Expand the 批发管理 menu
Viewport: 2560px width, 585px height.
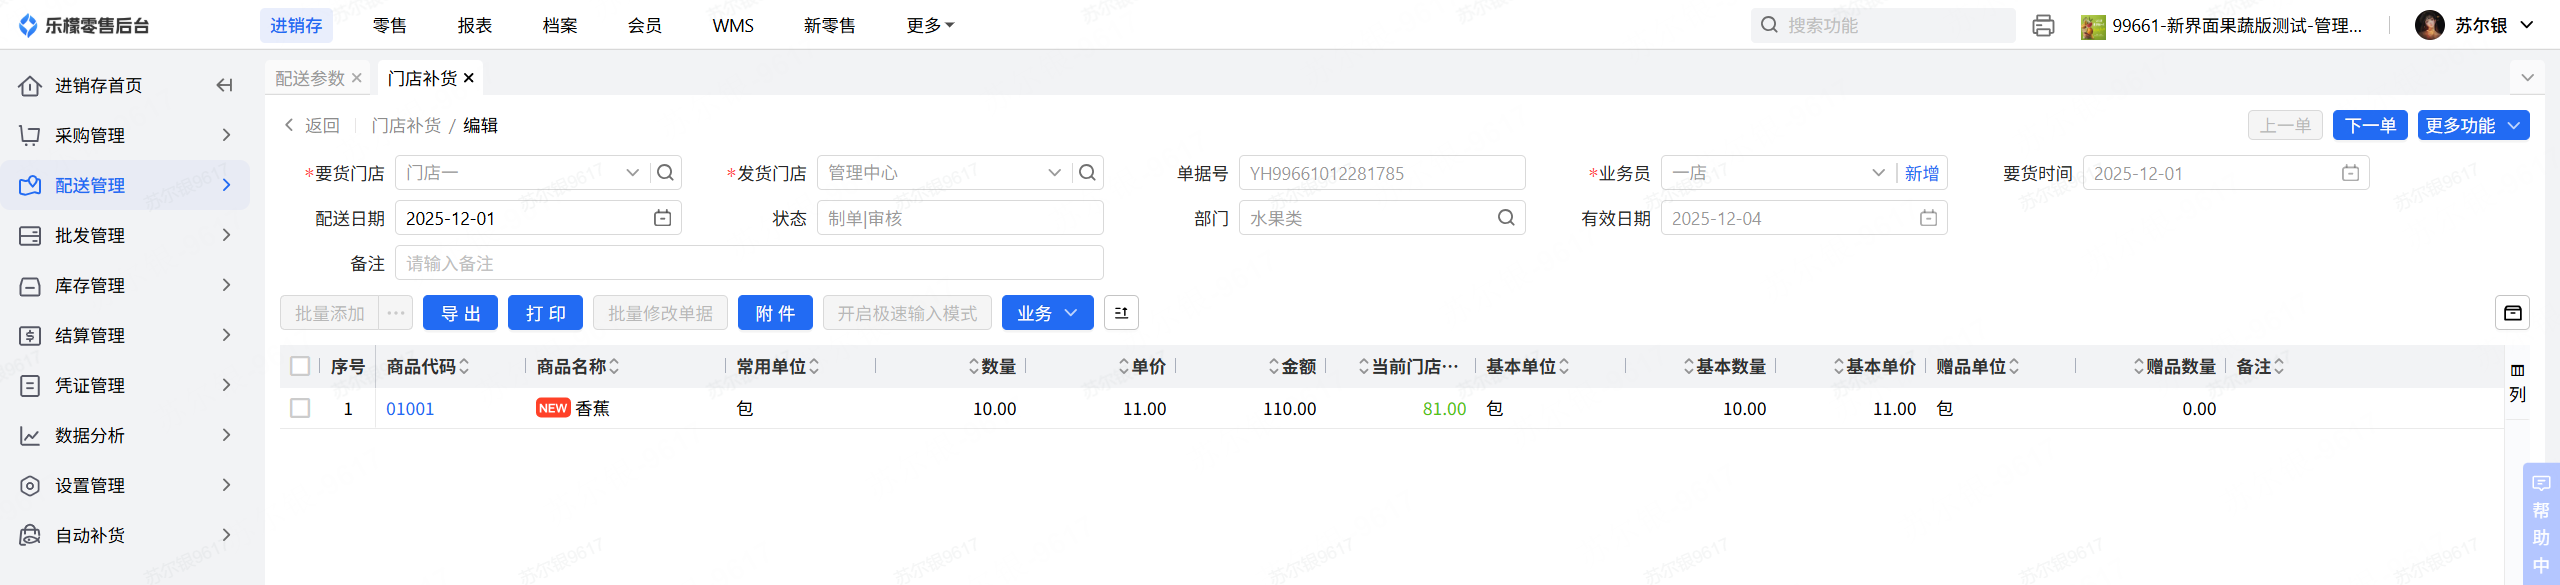(226, 235)
